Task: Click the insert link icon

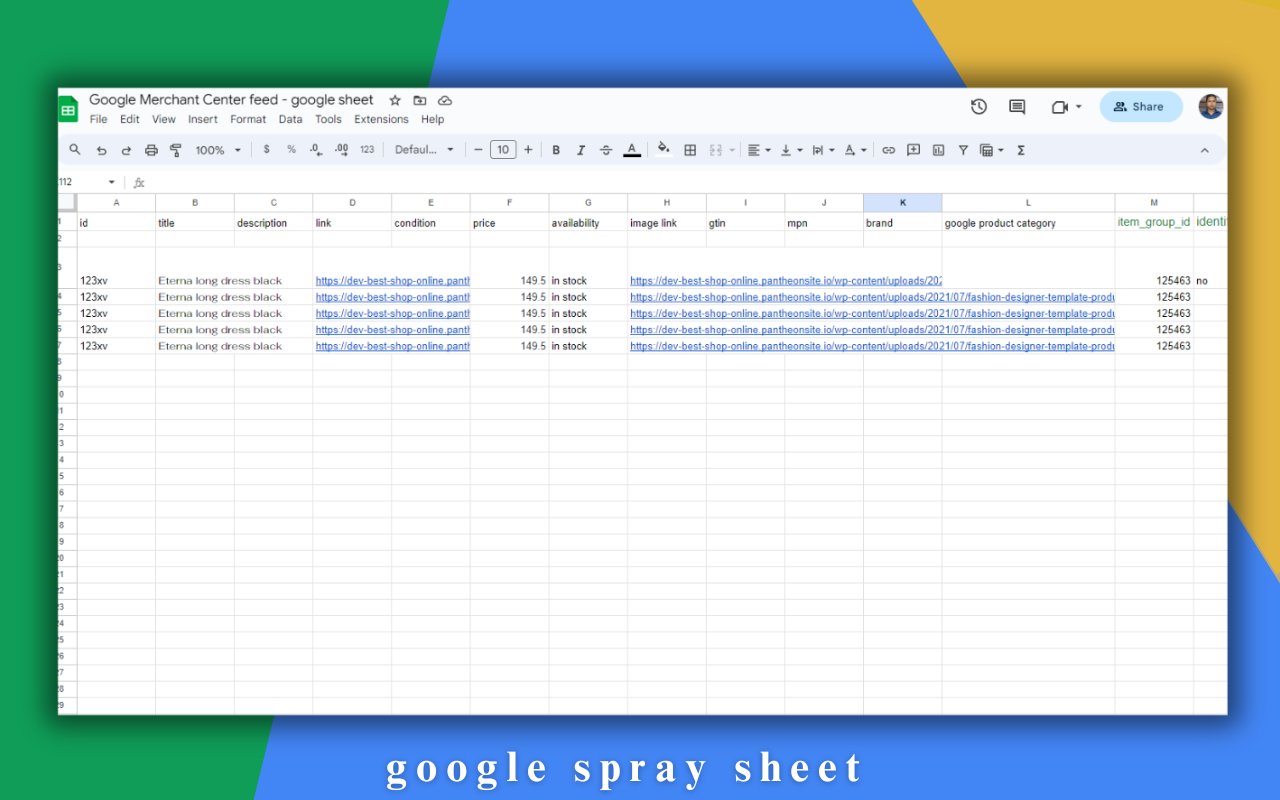Action: click(x=888, y=150)
